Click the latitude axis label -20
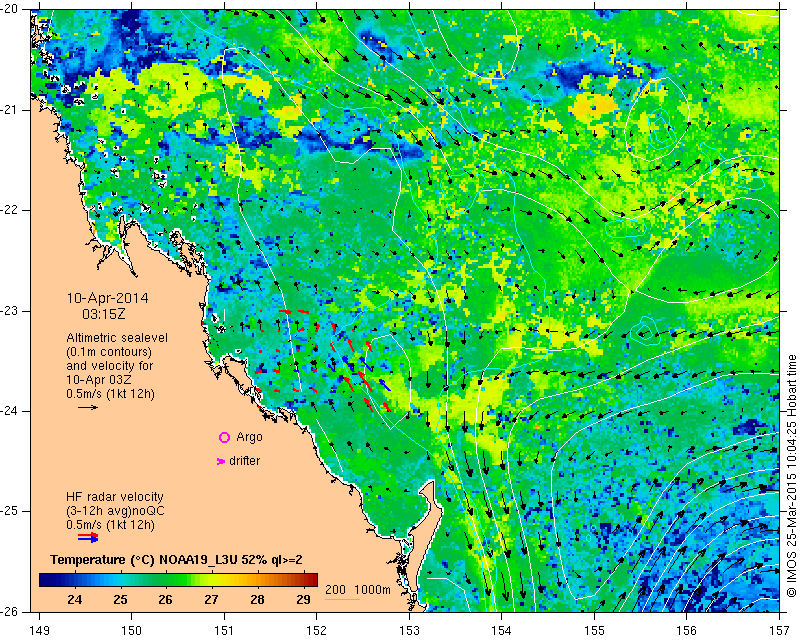 tap(10, 9)
